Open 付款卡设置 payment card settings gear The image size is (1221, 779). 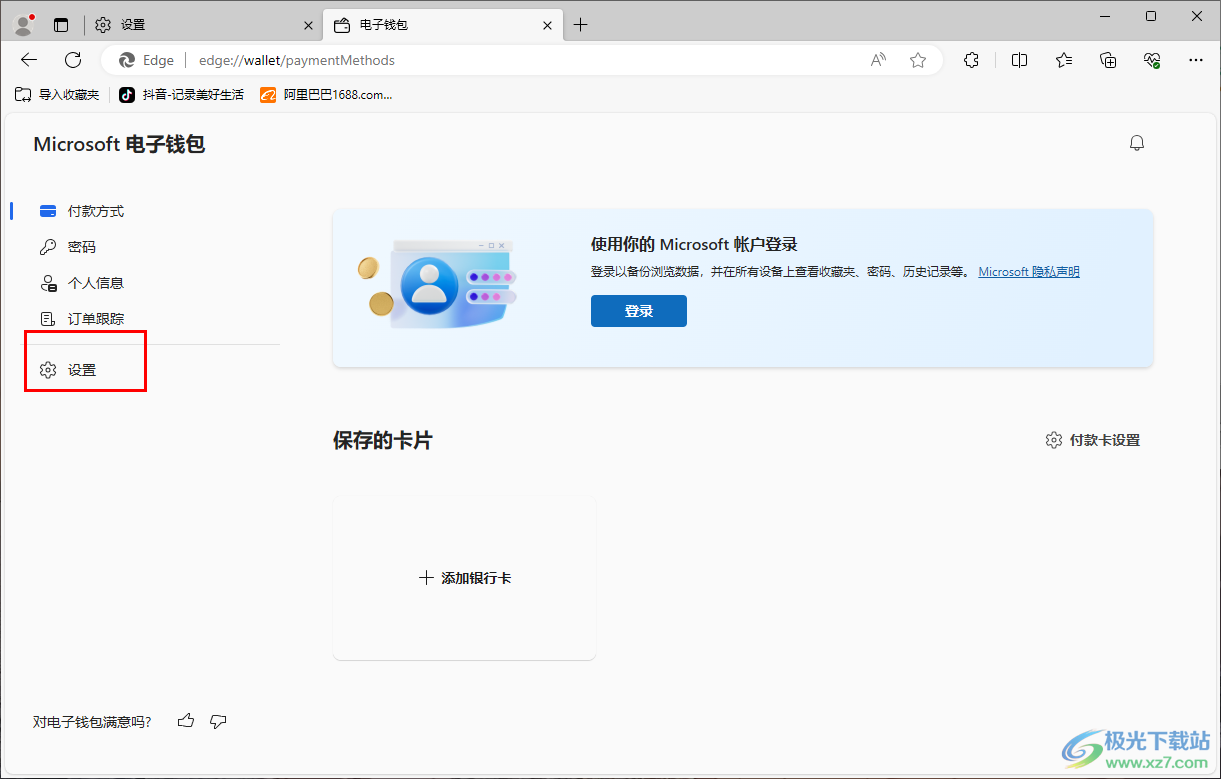[1095, 439]
